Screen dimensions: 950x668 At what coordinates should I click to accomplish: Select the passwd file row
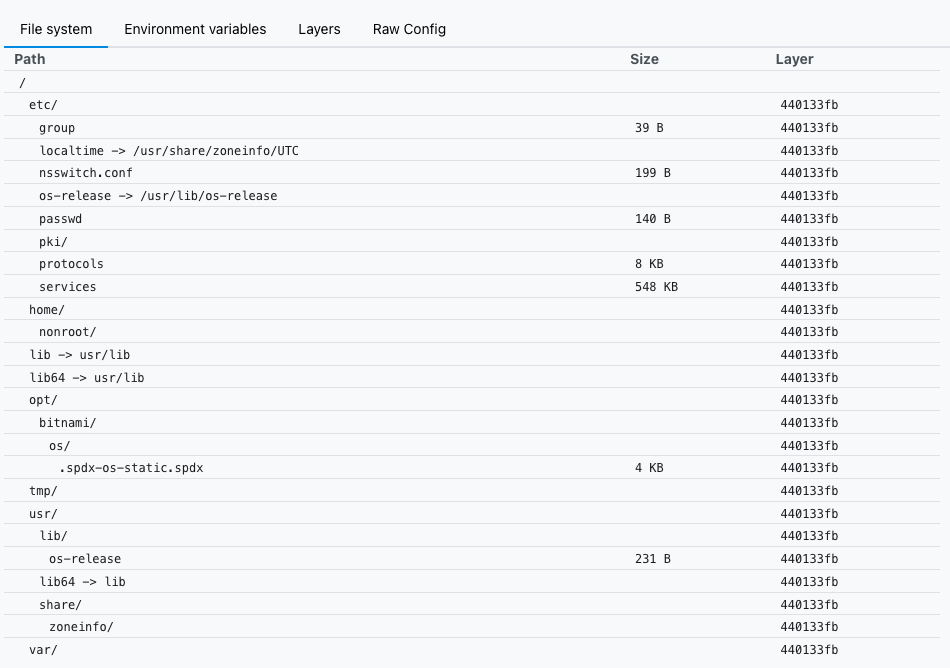(x=58, y=218)
